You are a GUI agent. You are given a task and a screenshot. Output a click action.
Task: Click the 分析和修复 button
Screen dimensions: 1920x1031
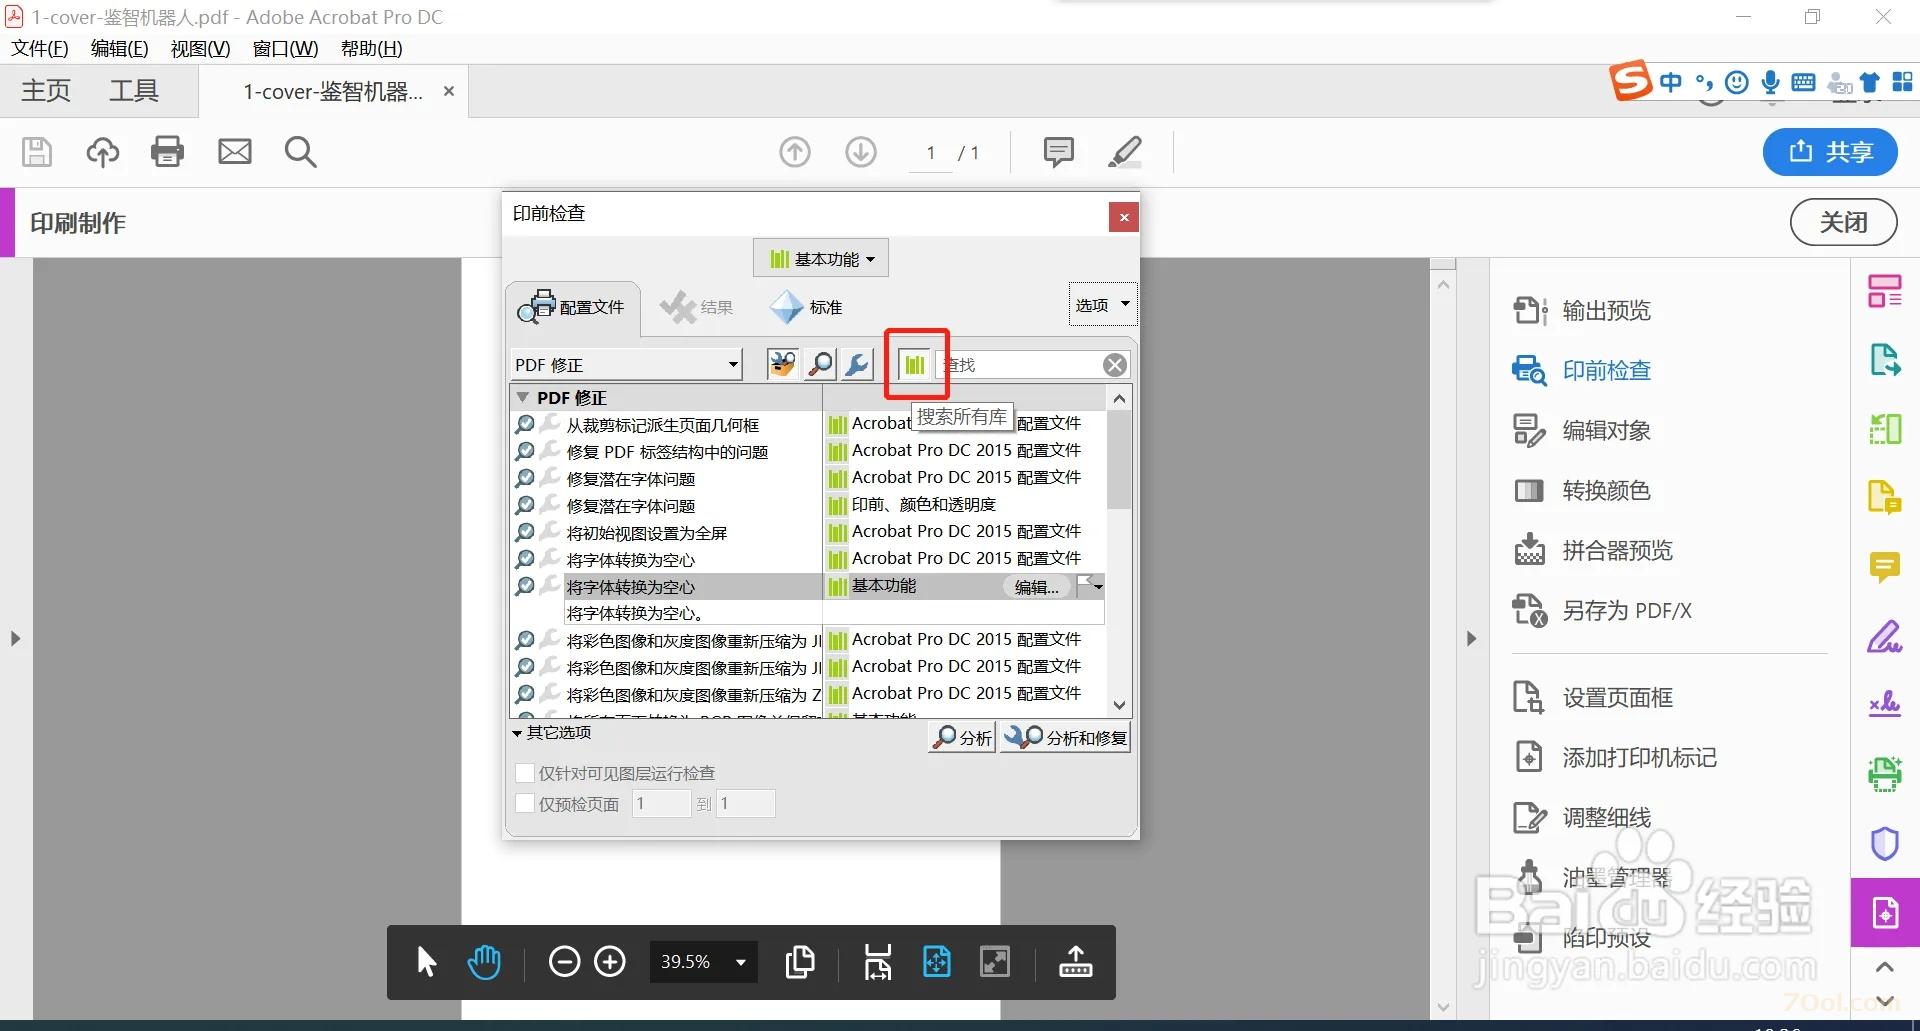coord(1066,738)
